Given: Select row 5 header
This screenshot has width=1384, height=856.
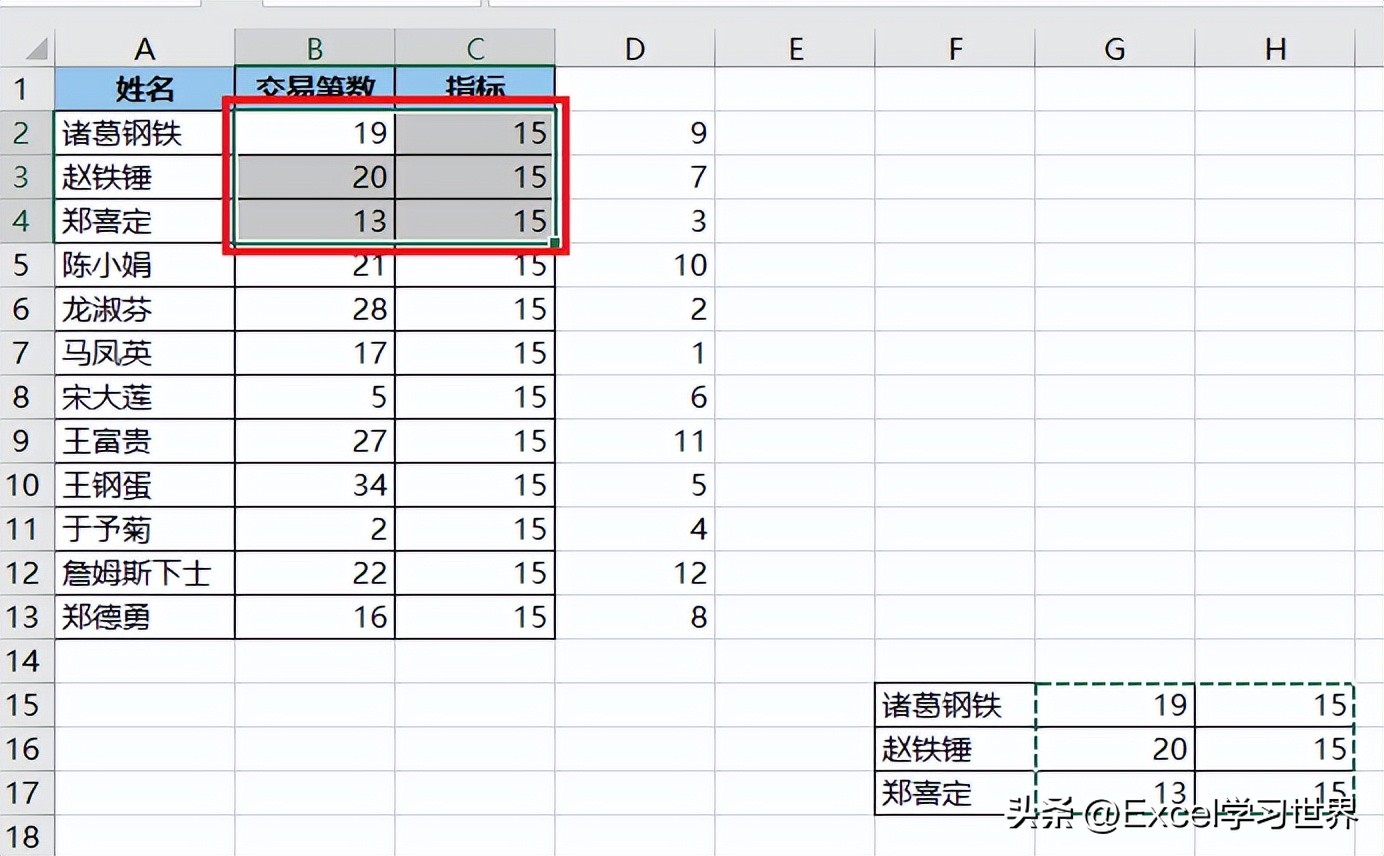Looking at the screenshot, I should [x=27, y=265].
